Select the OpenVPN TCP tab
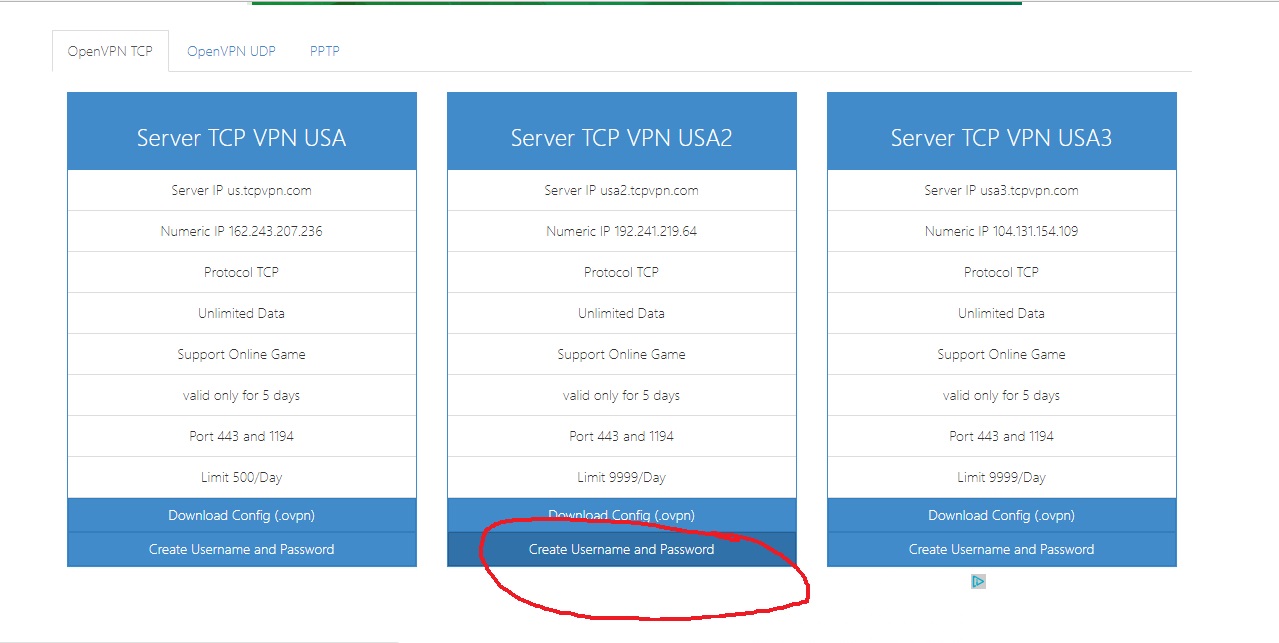1279x643 pixels. click(110, 50)
